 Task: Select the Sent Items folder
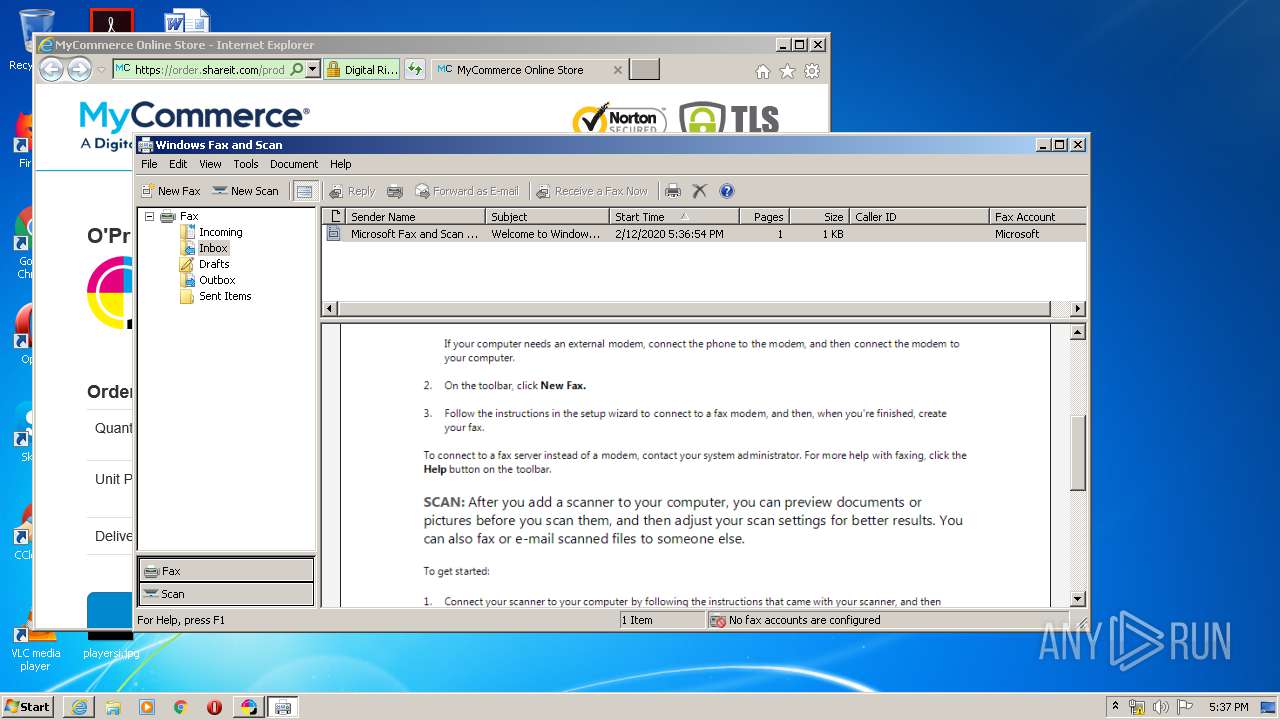225,296
